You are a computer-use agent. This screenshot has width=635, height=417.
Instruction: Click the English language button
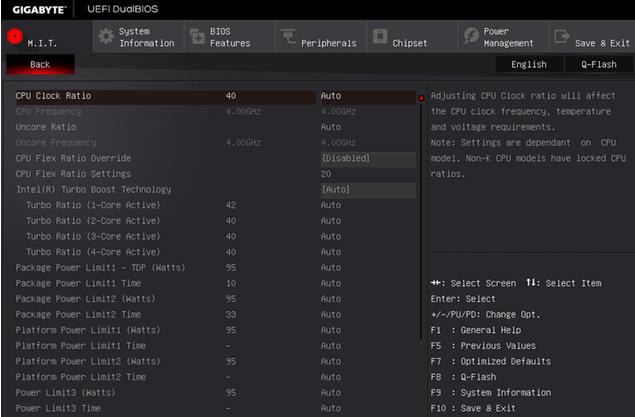[529, 64]
